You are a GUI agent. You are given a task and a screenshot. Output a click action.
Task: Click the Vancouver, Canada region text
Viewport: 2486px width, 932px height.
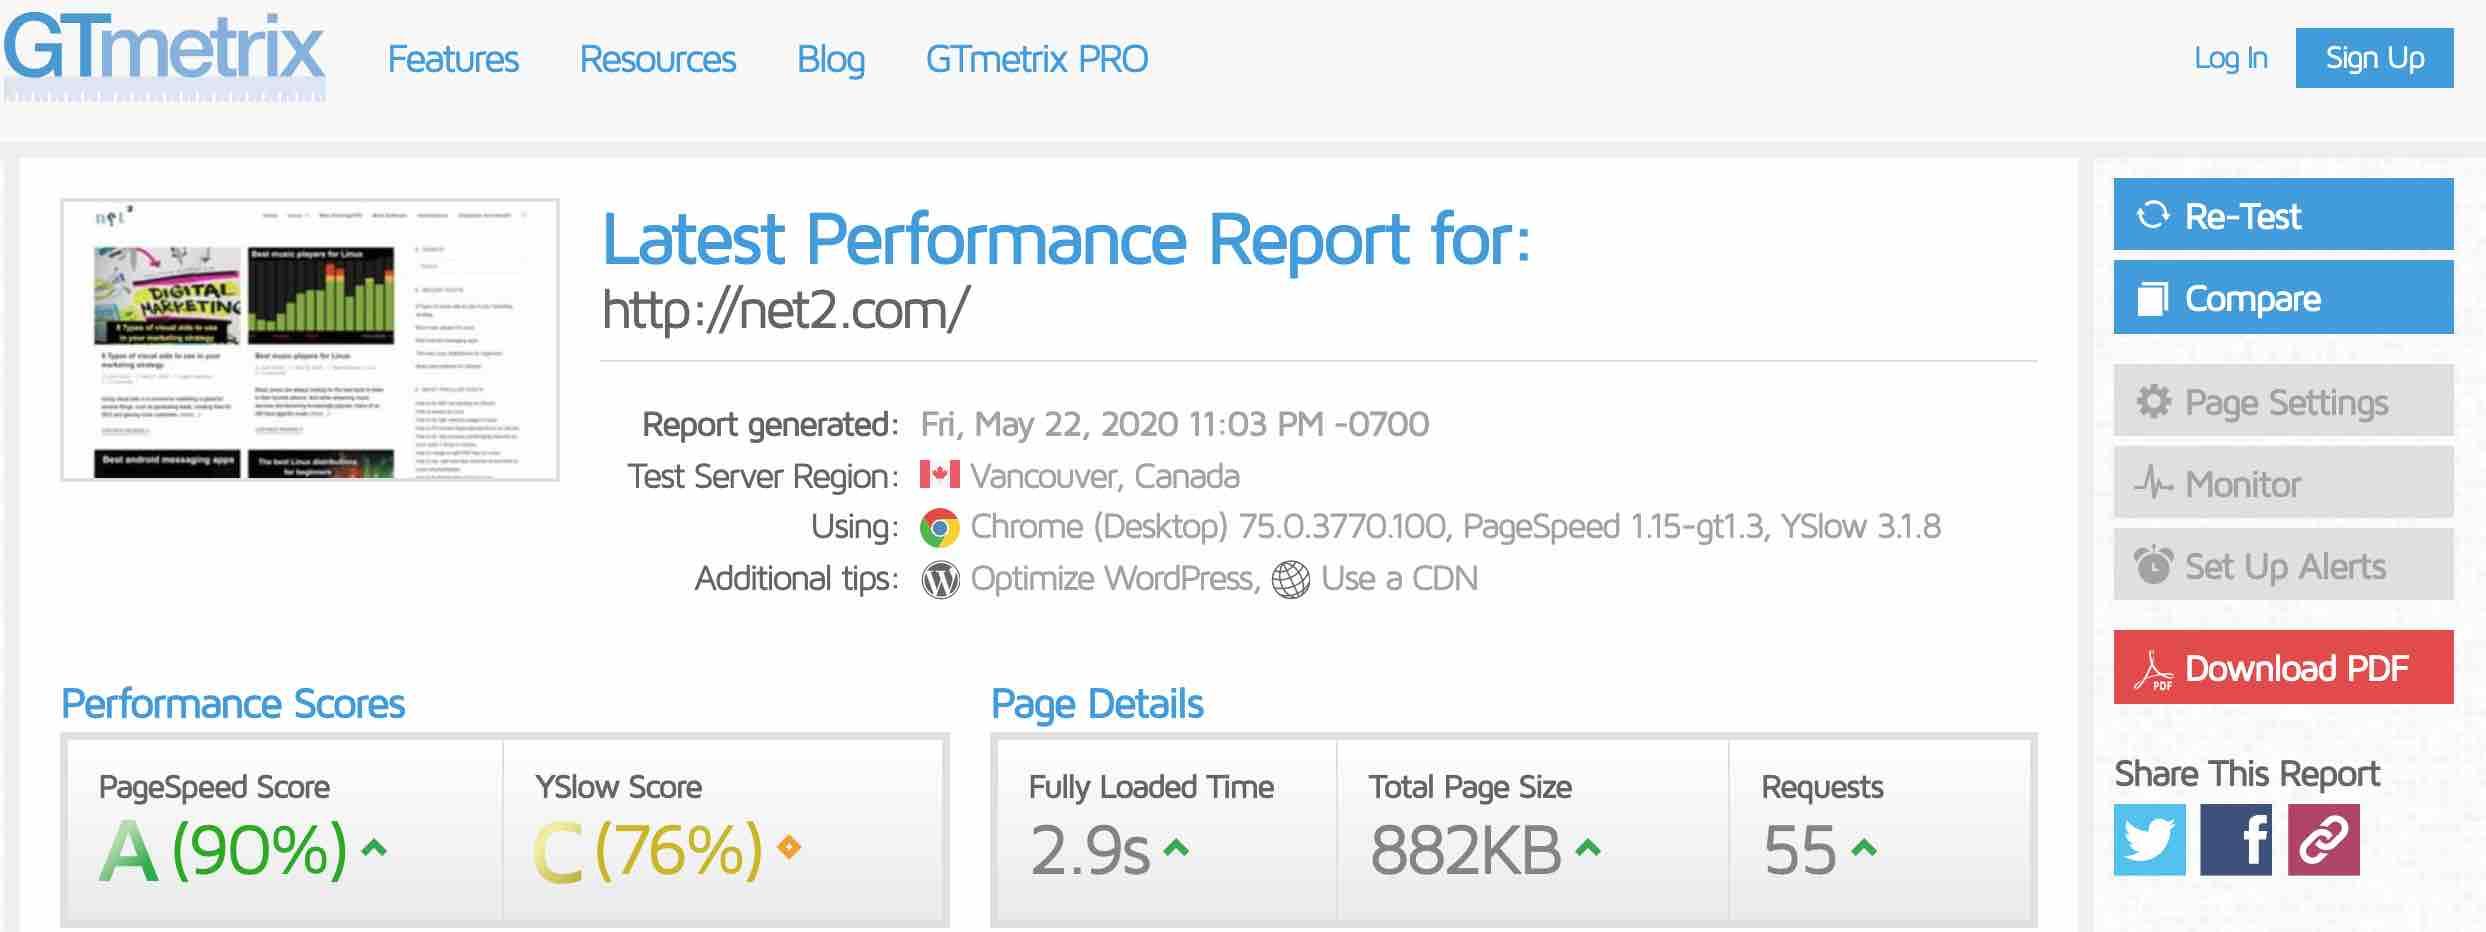[x=1105, y=476]
